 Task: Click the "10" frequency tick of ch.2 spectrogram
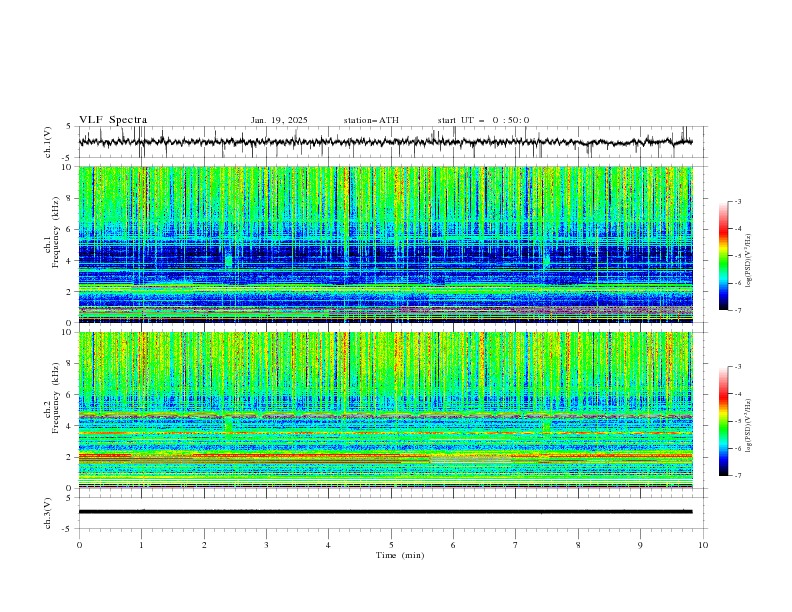(x=68, y=332)
